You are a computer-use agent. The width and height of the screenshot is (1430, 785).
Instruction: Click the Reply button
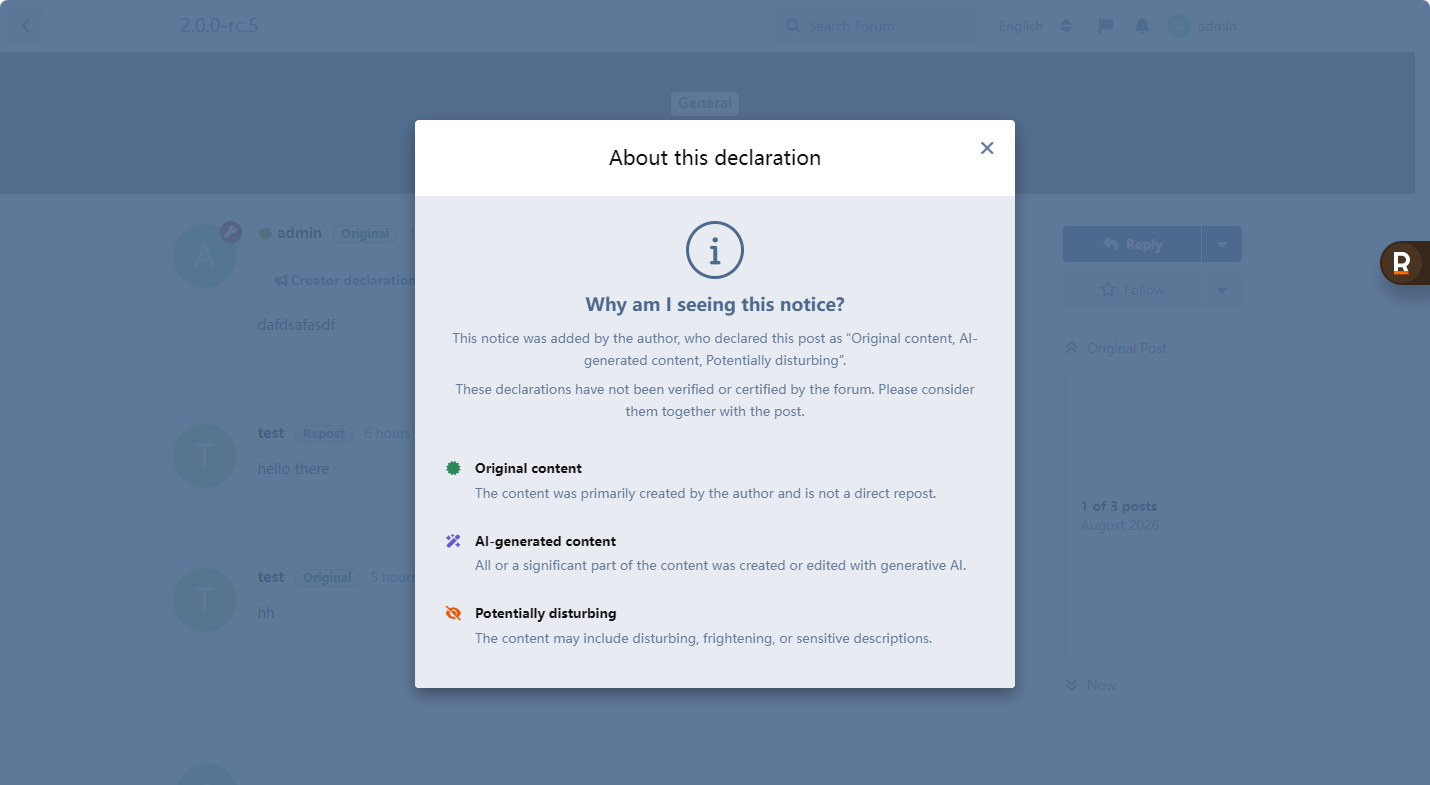pyautogui.click(x=1132, y=244)
